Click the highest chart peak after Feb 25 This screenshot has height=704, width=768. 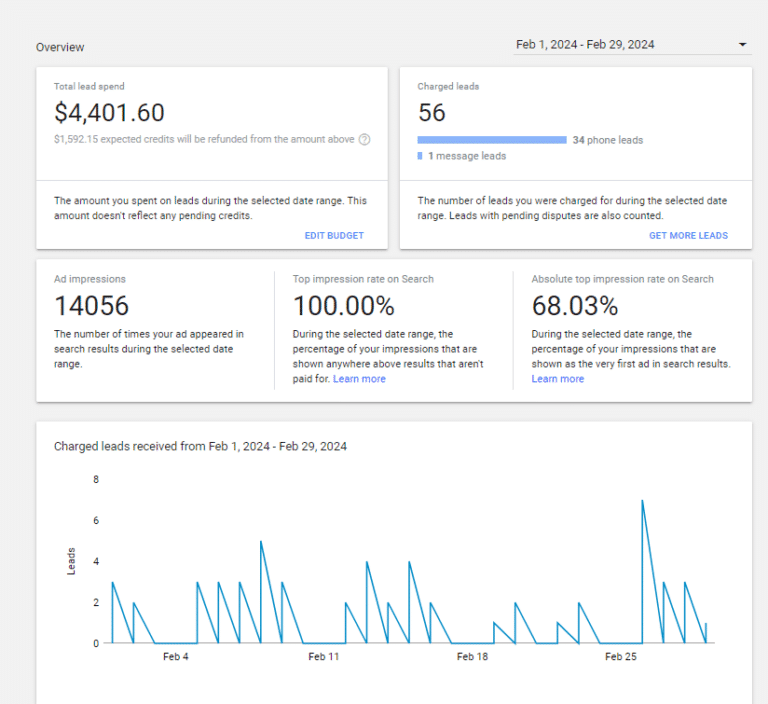tap(642, 501)
